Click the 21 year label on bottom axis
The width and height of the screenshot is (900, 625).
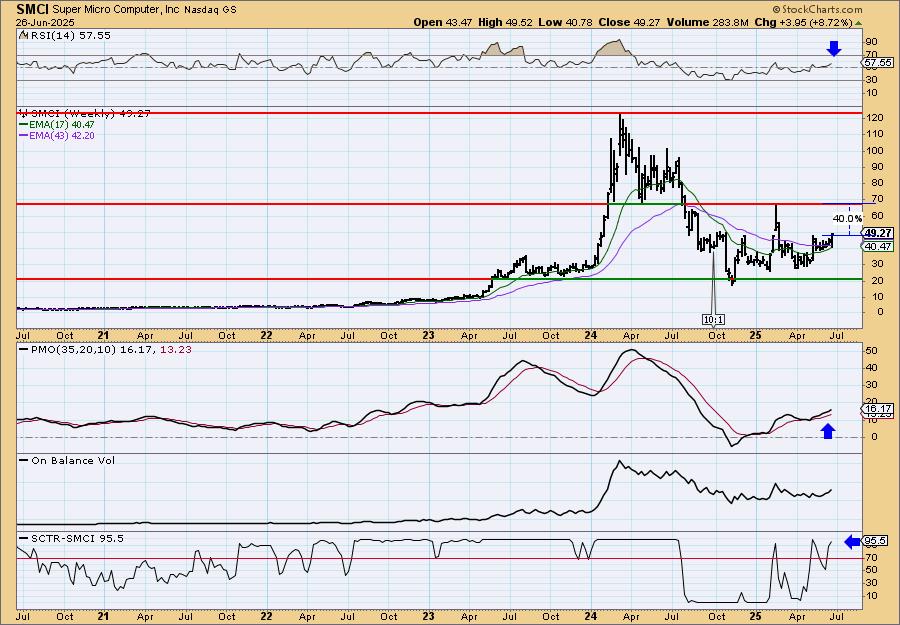(104, 616)
